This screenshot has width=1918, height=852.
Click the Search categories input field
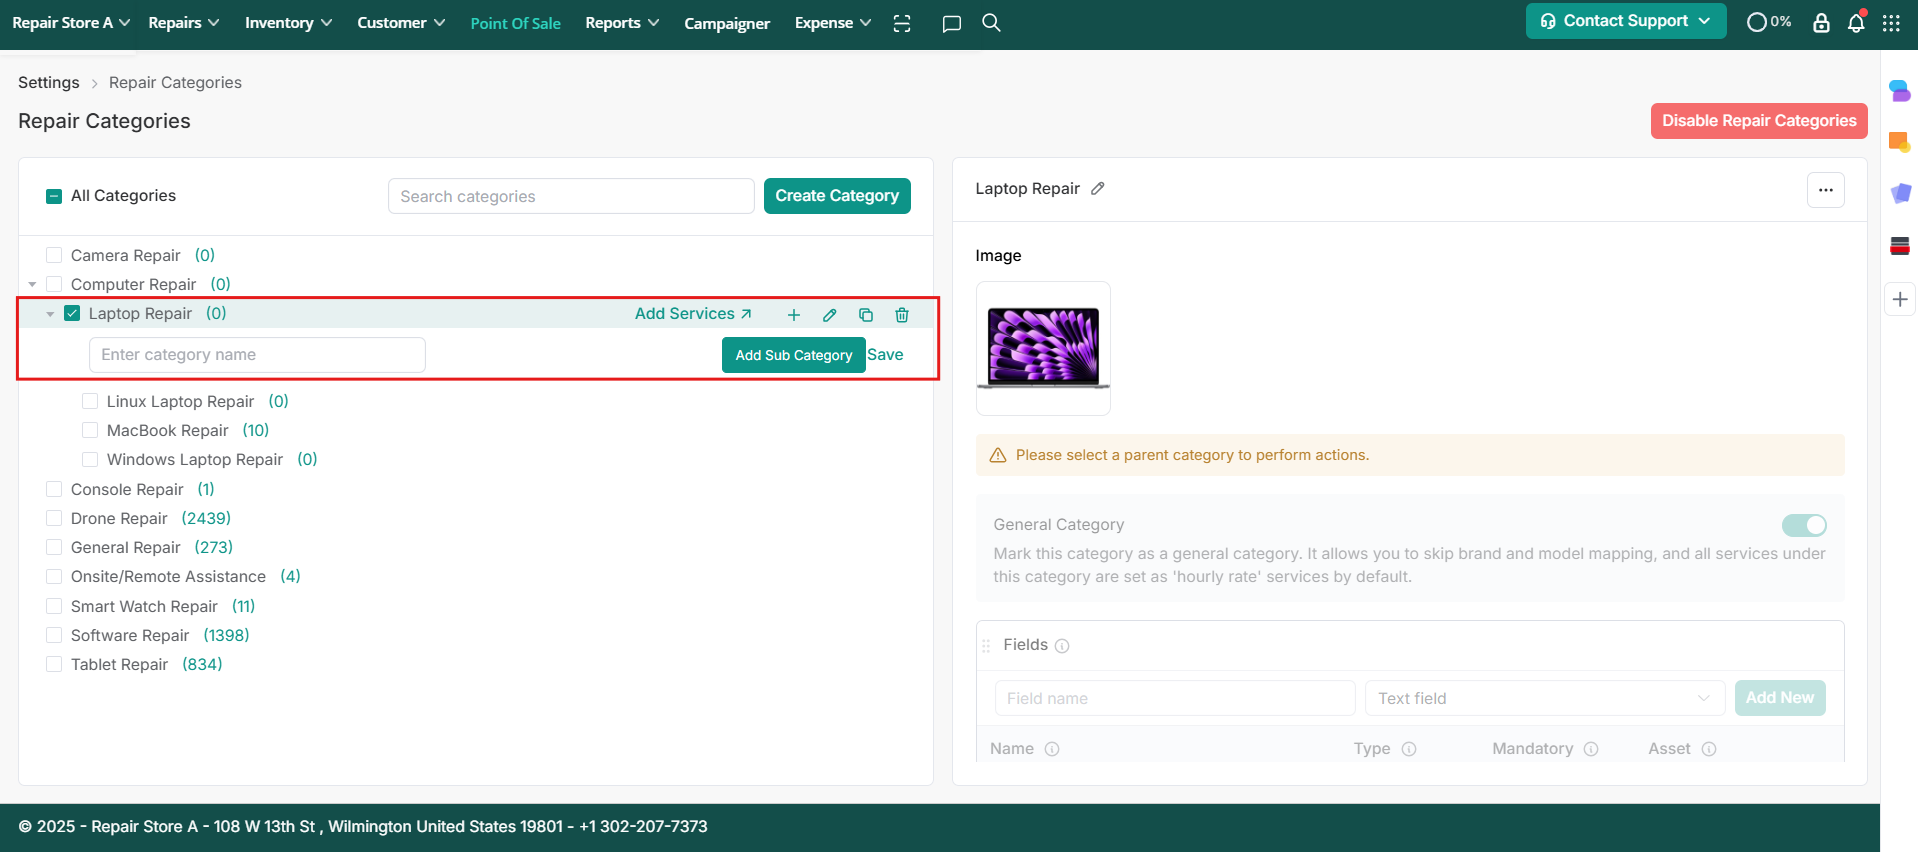pyautogui.click(x=570, y=196)
